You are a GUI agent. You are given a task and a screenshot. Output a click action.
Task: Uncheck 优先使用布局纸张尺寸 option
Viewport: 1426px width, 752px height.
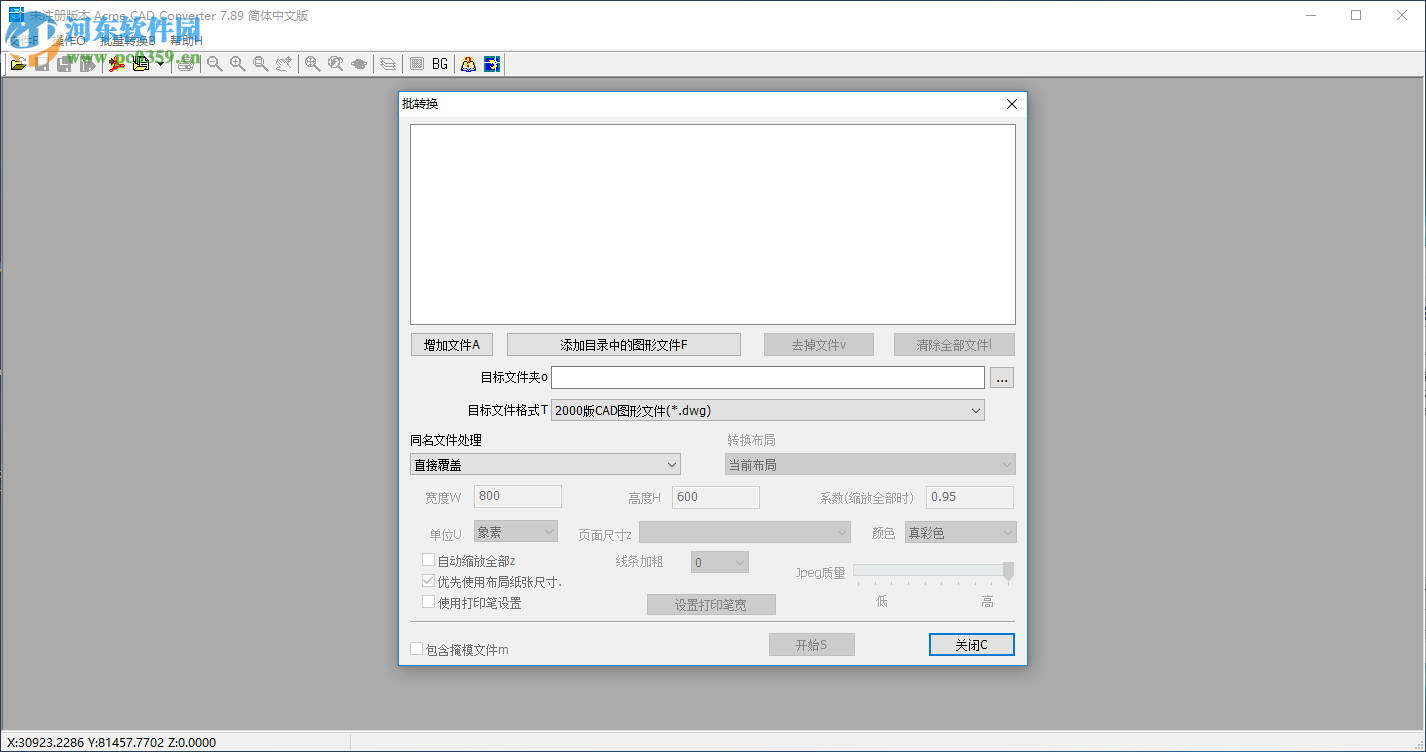click(x=428, y=581)
